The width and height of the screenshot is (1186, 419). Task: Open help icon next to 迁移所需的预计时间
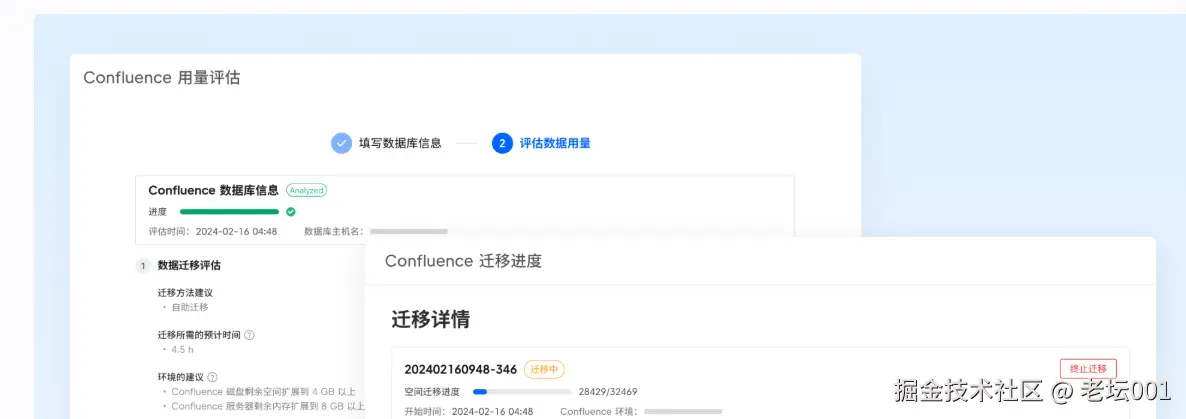250,335
